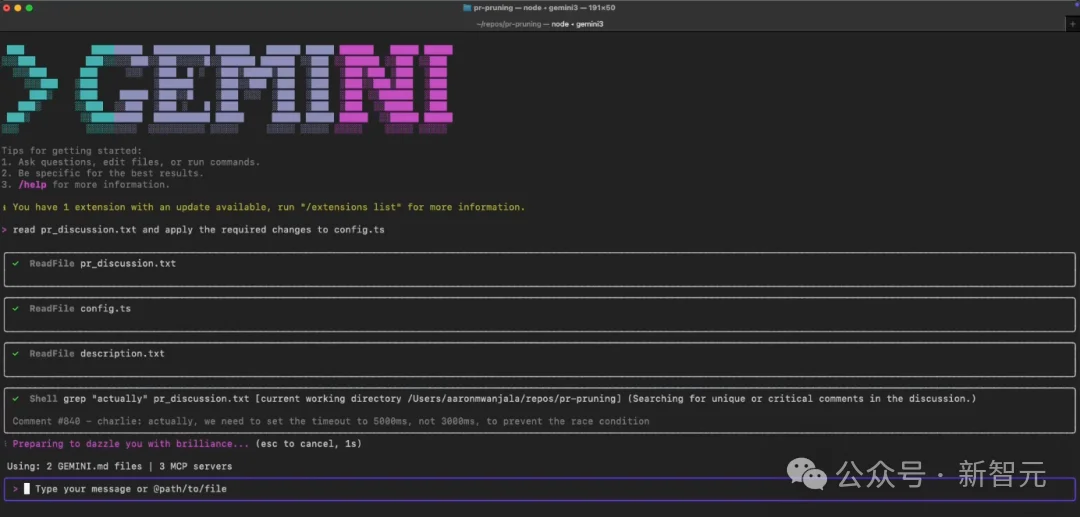1080x517 pixels.
Task: Click the folder icon in the title bar
Action: coord(466,7)
